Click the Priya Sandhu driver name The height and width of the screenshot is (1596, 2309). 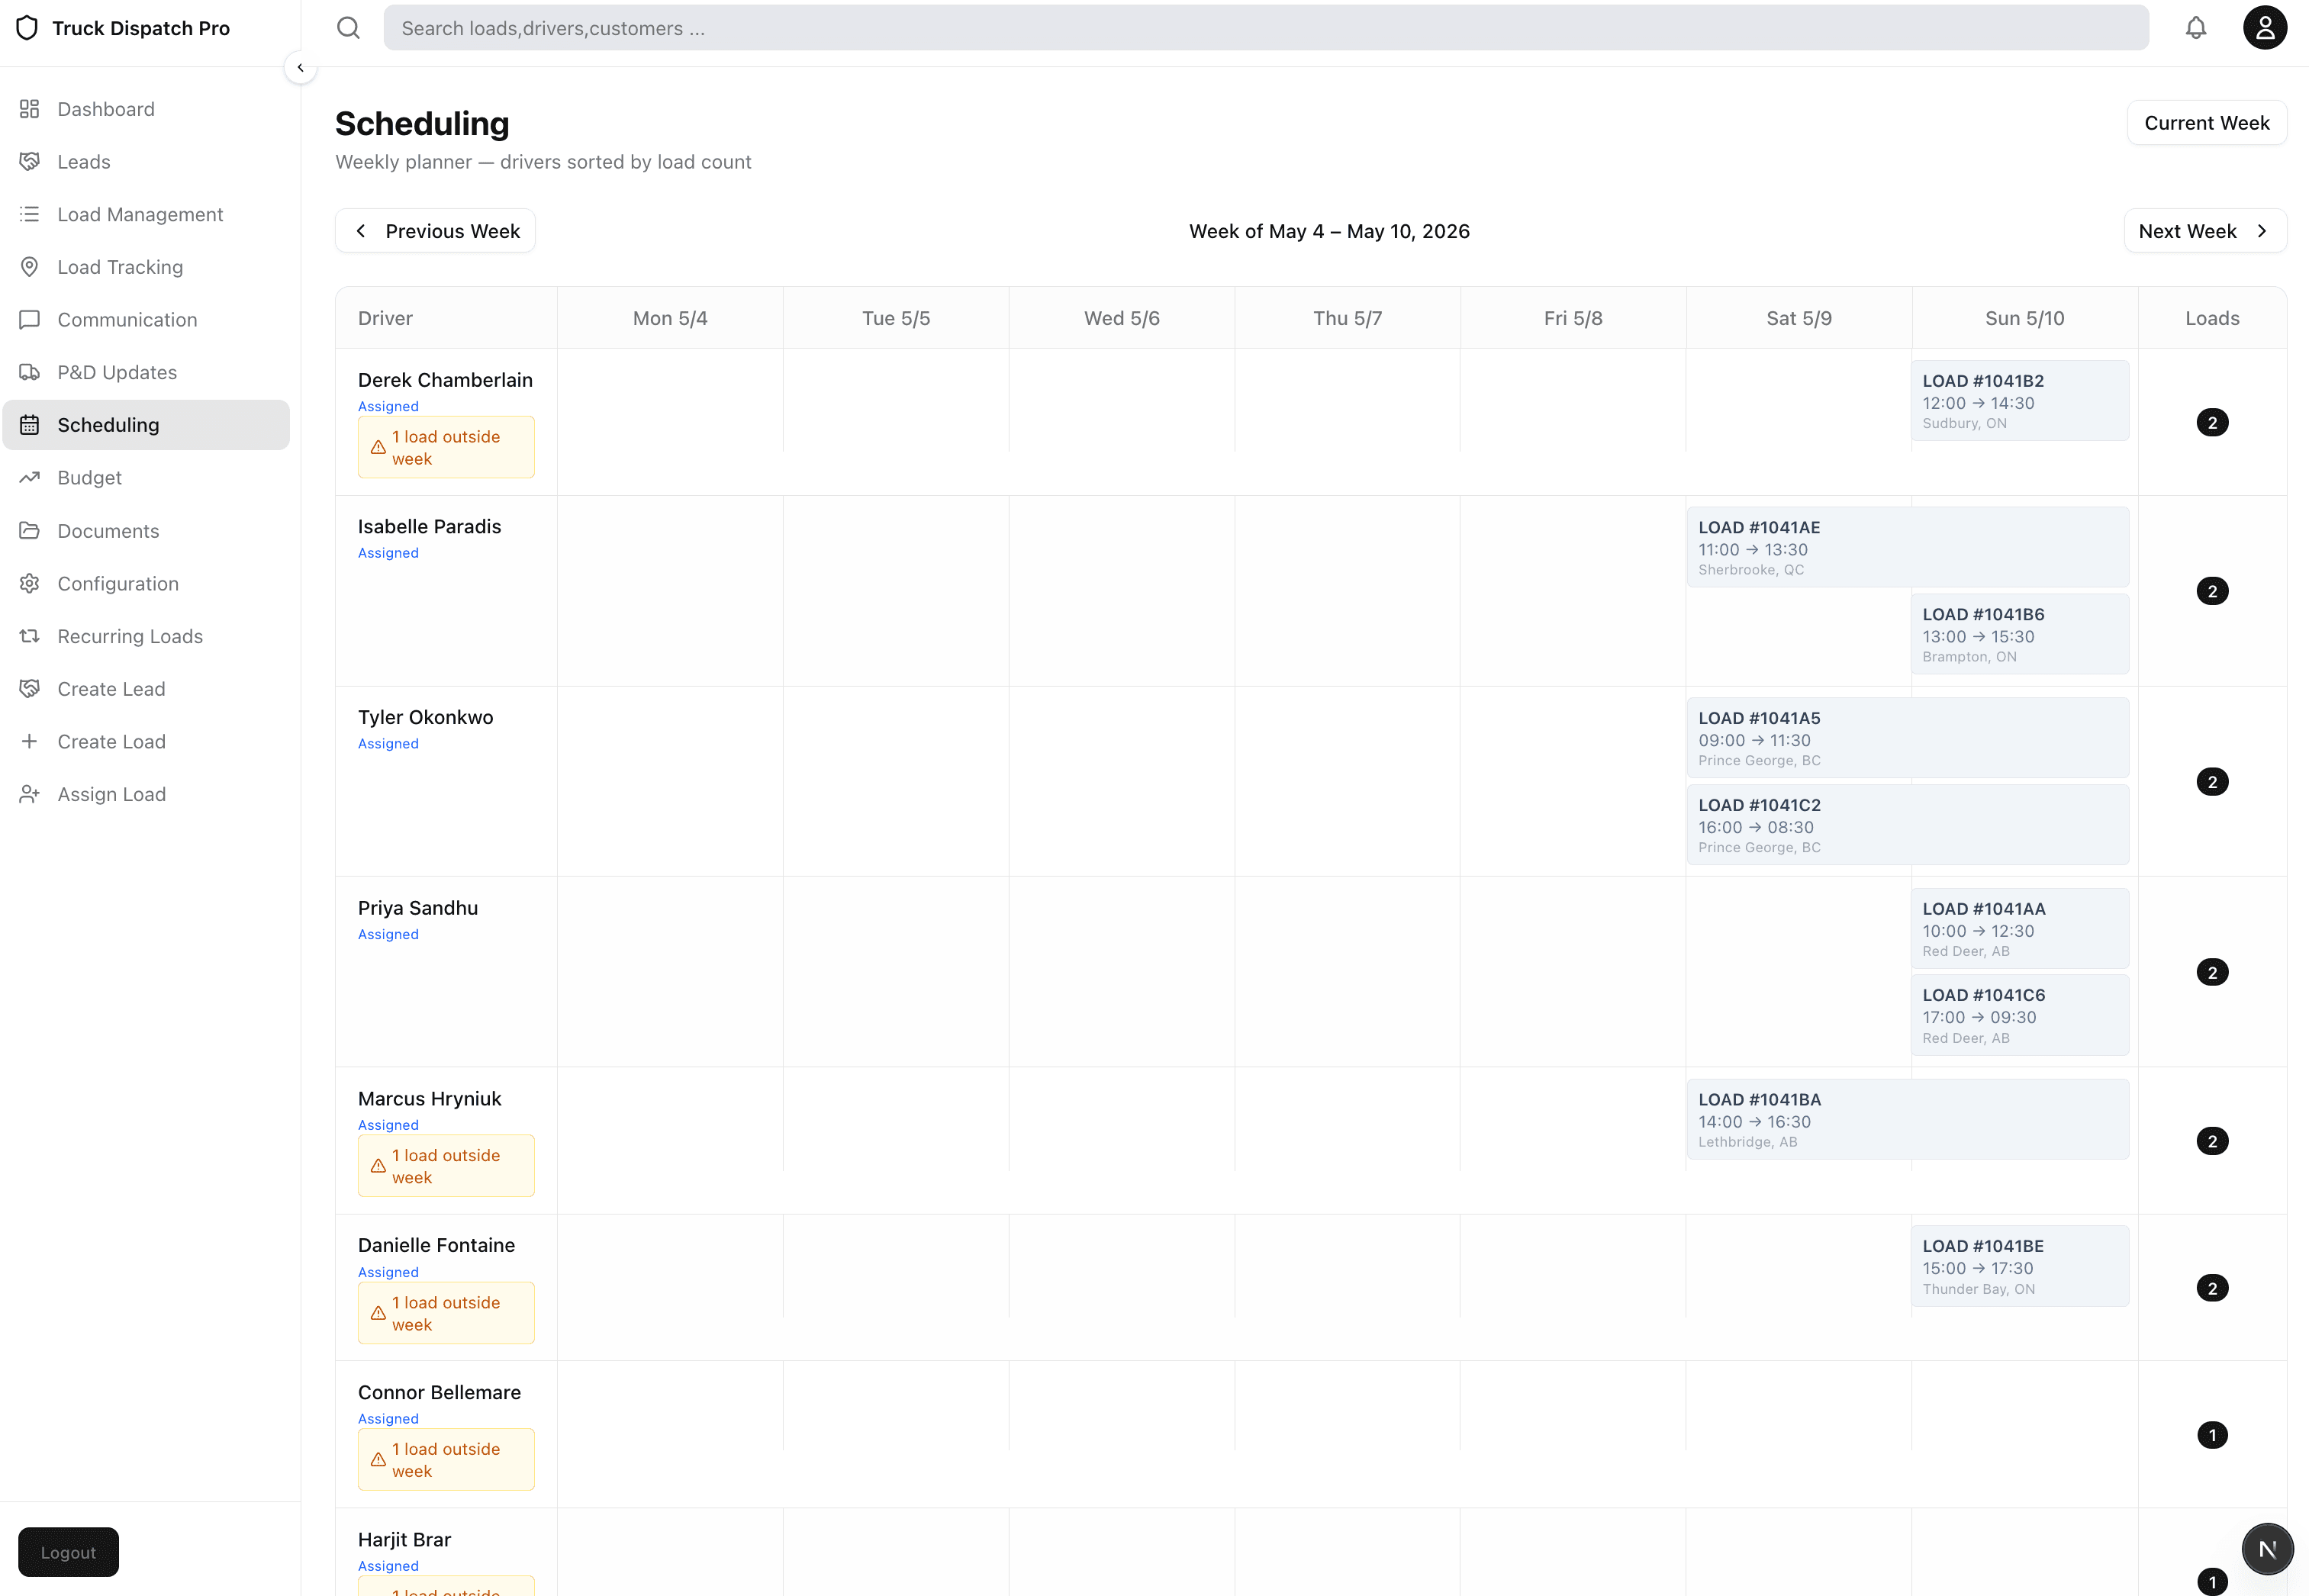418,908
